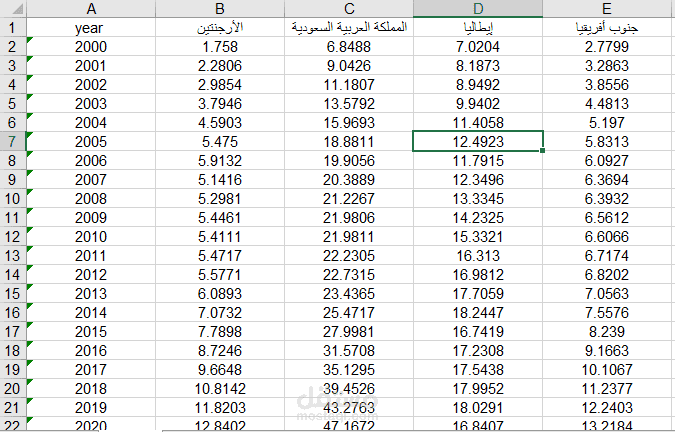Select row 7 header
This screenshot has width=675, height=432.
pyautogui.click(x=13, y=142)
